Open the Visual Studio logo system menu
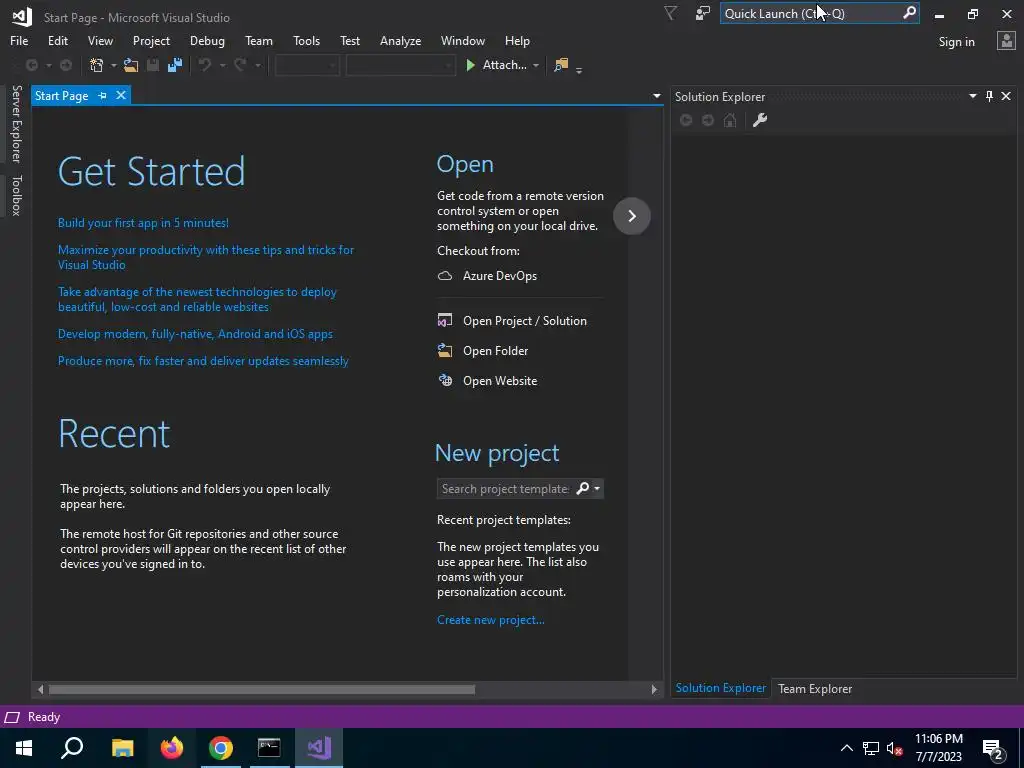The image size is (1024, 768). (x=22, y=16)
